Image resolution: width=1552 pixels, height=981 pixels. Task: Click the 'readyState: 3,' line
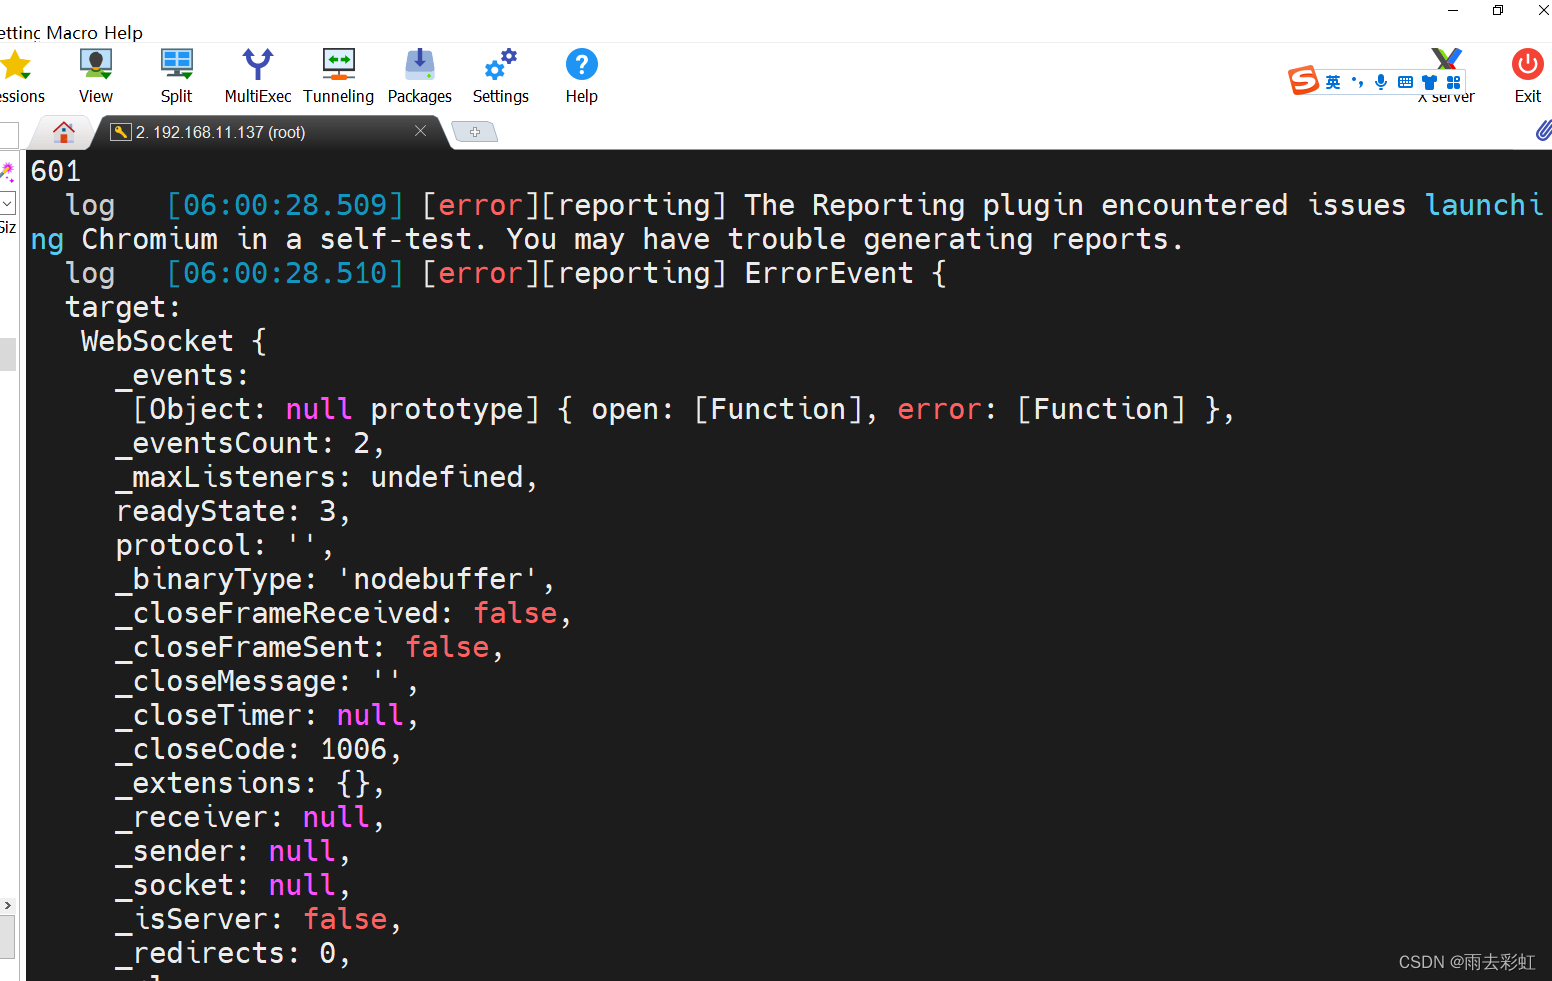233,511
